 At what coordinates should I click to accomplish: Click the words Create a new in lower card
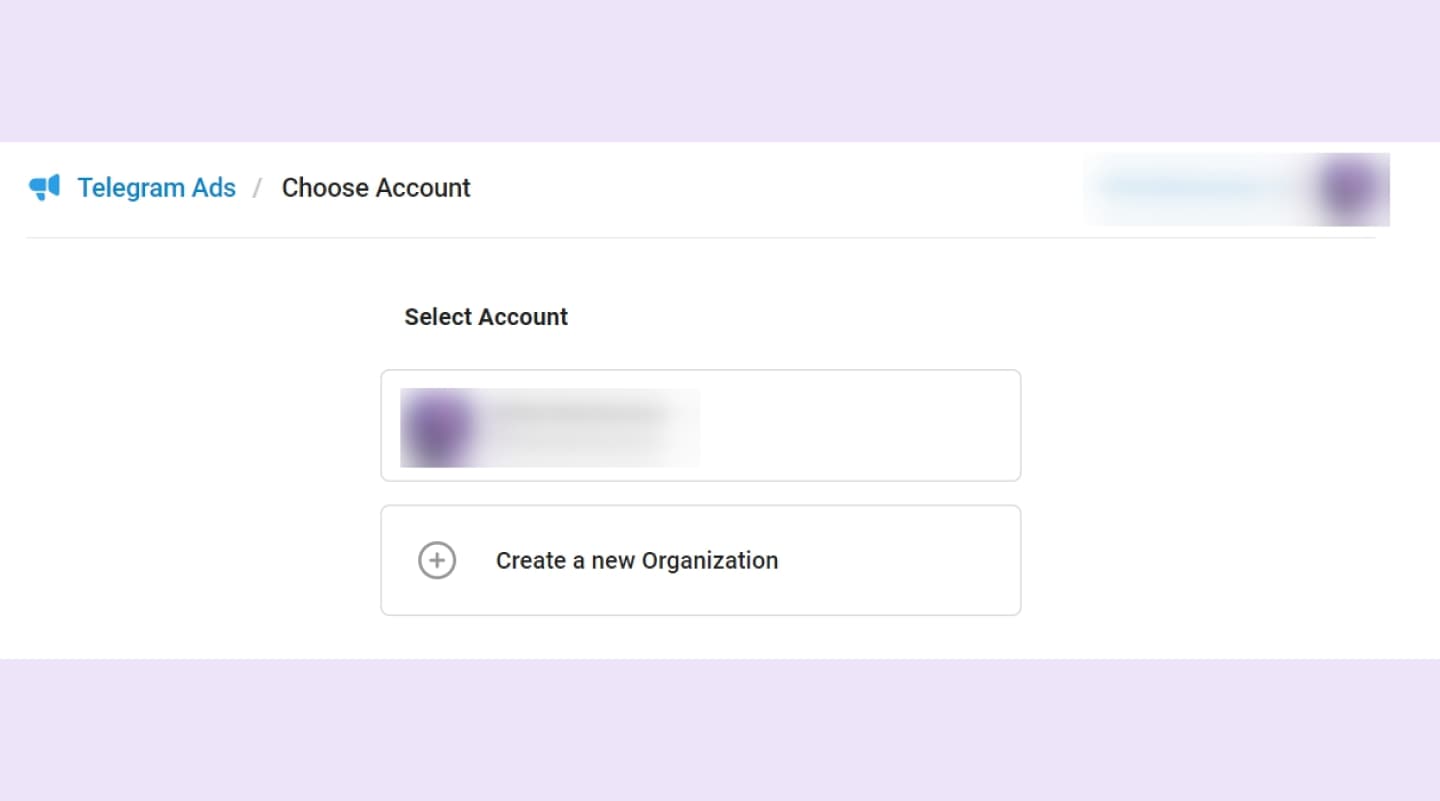pos(565,561)
